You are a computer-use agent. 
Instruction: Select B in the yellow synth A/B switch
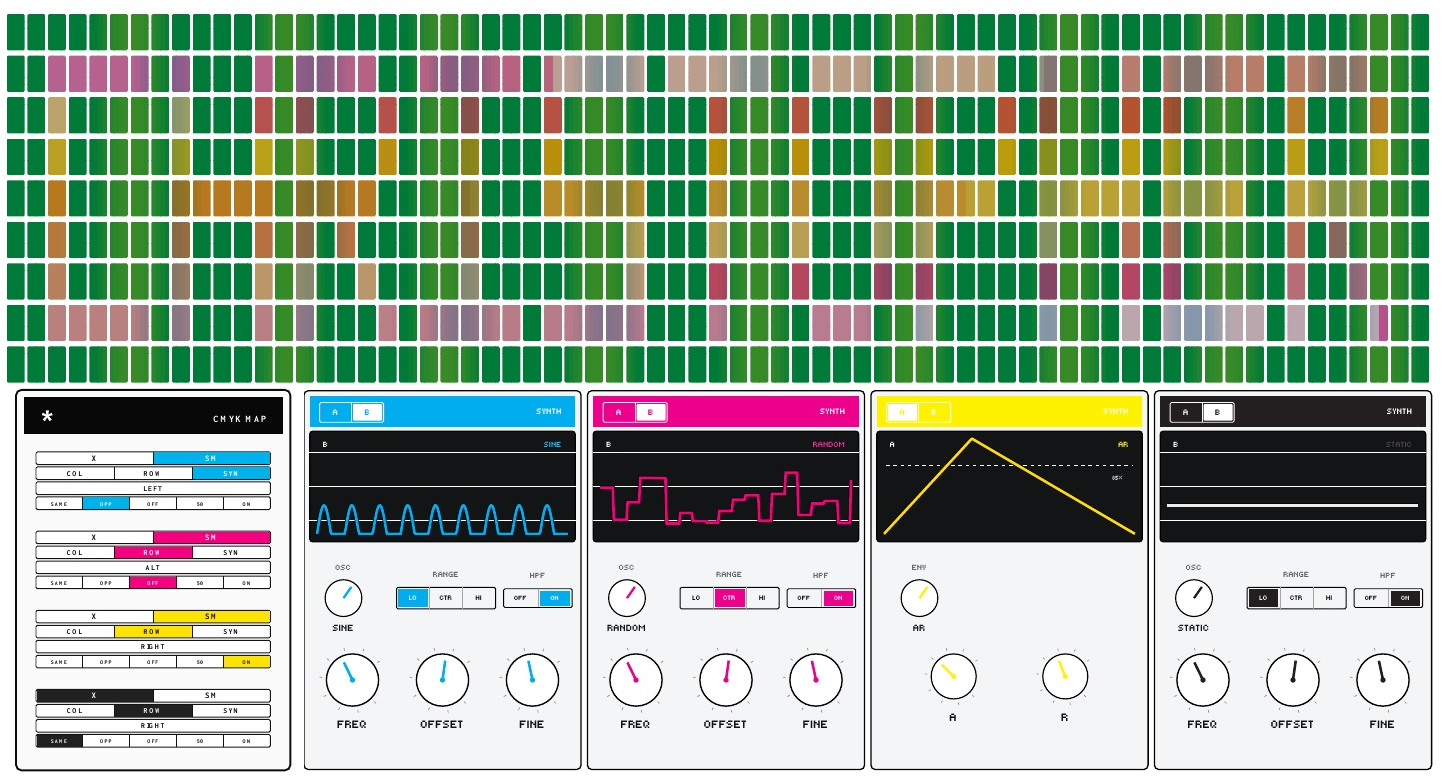(934, 412)
